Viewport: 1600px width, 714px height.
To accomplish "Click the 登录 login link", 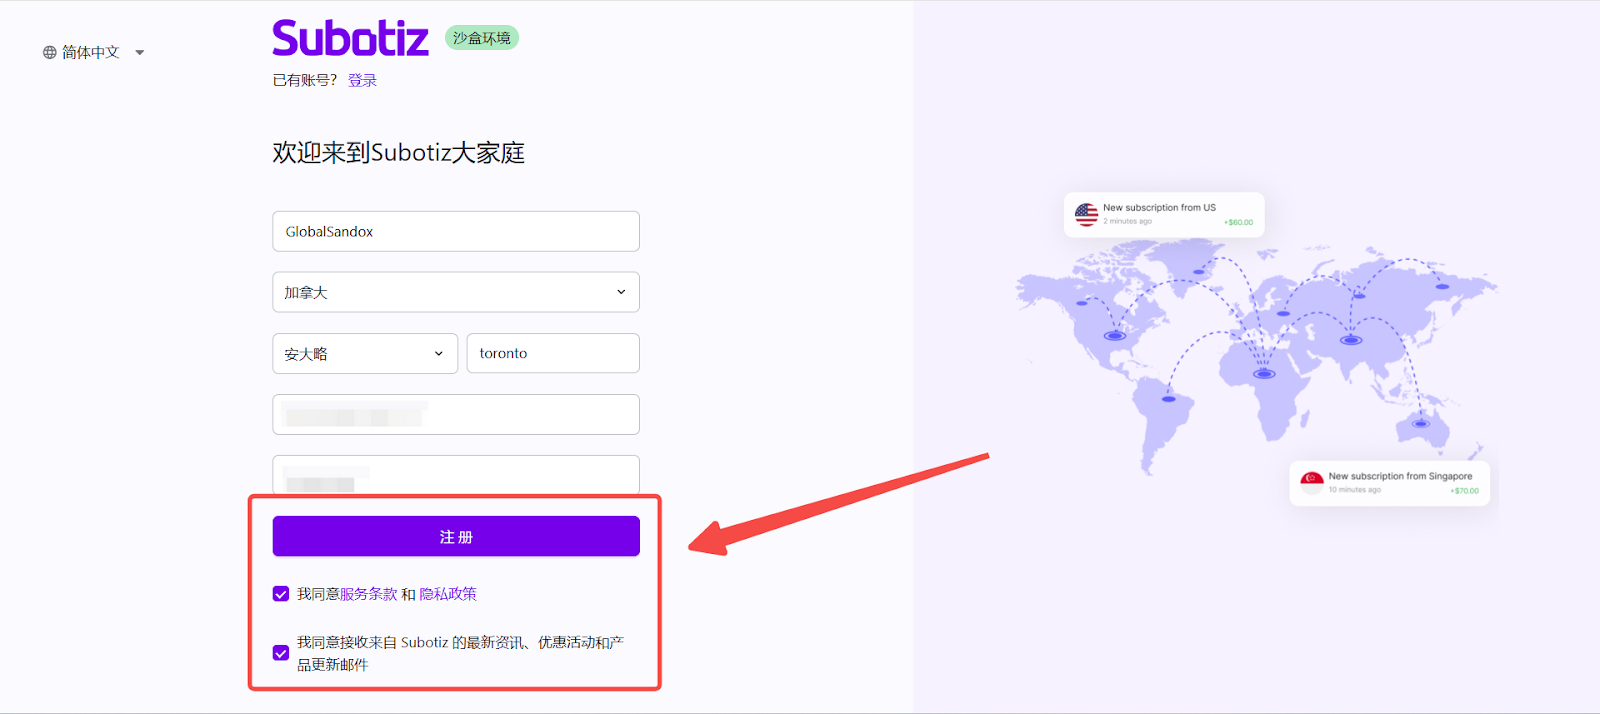I will coord(362,80).
